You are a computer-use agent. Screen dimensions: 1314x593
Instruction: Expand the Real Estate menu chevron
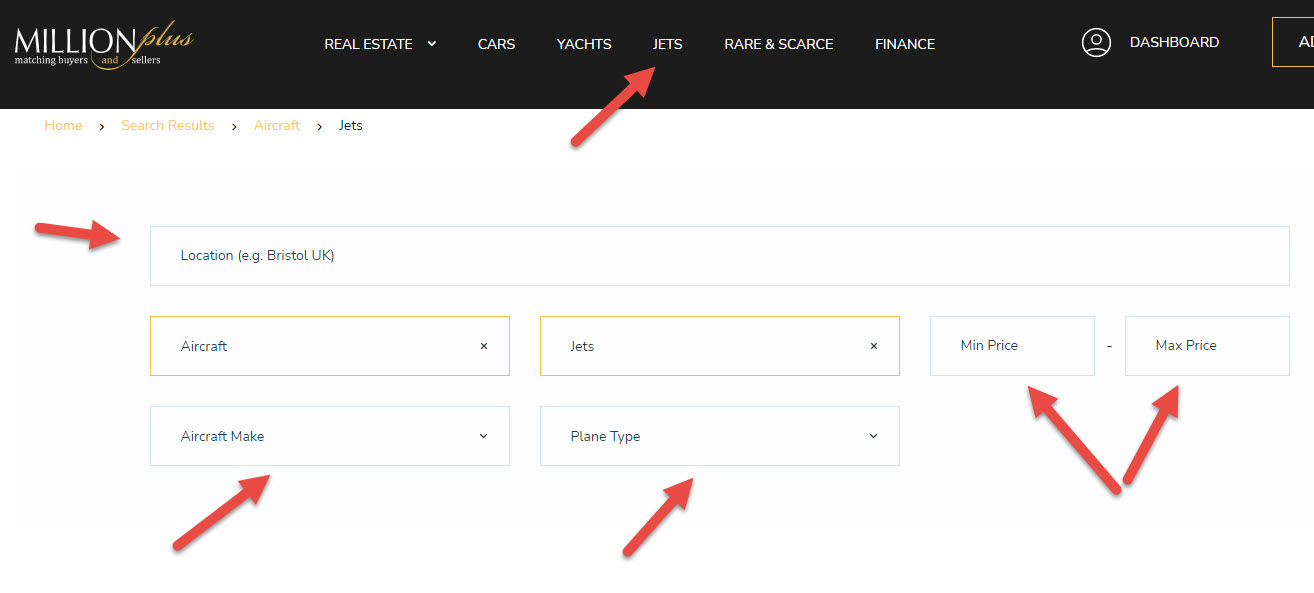click(432, 44)
